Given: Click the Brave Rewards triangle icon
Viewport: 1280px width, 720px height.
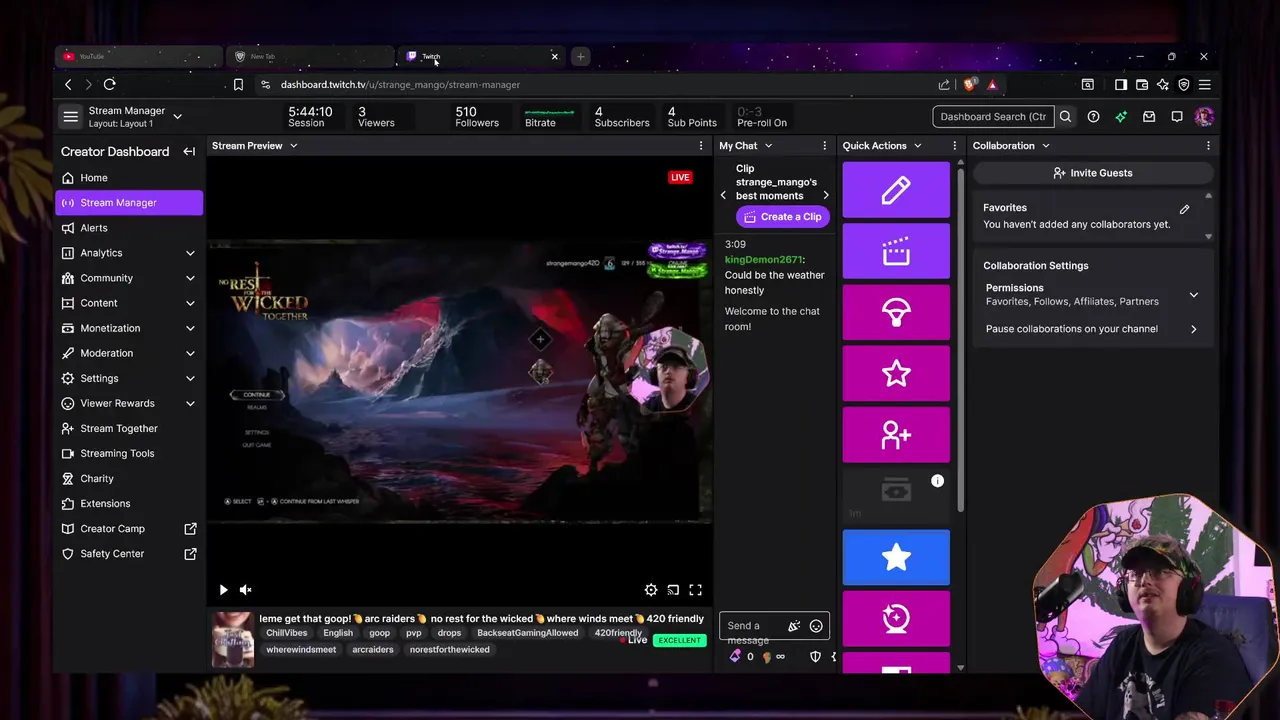Looking at the screenshot, I should 992,85.
